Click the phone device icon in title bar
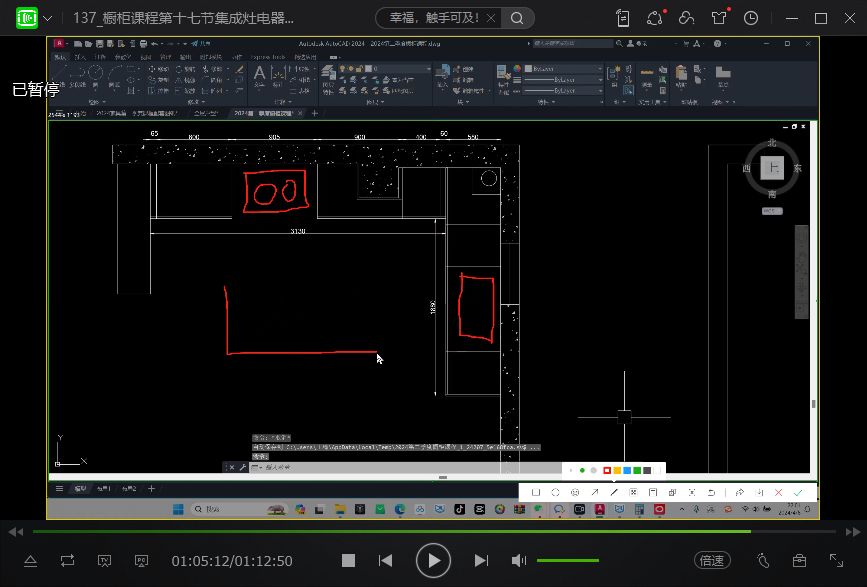This screenshot has height=587, width=867. point(623,18)
